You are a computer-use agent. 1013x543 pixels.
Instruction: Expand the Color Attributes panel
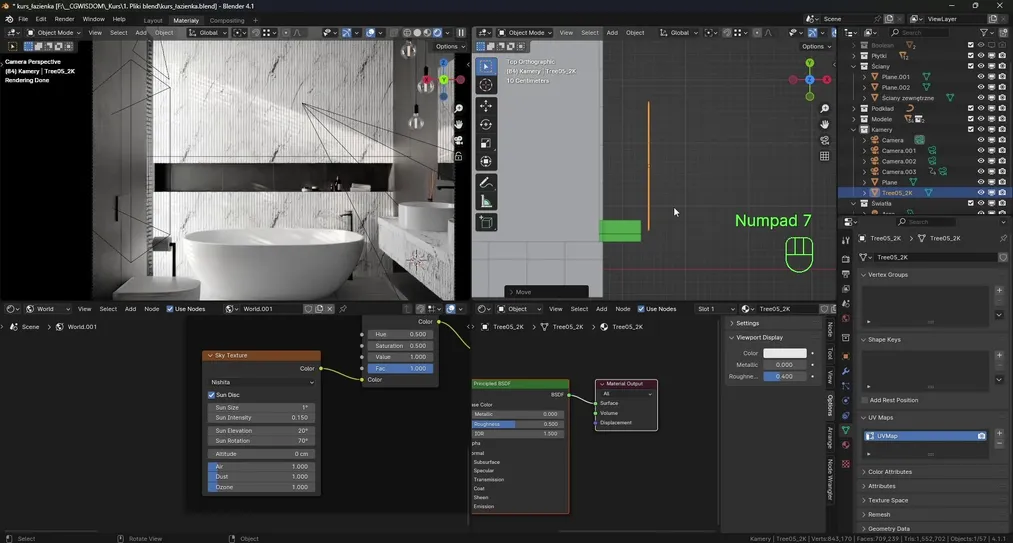(x=890, y=472)
